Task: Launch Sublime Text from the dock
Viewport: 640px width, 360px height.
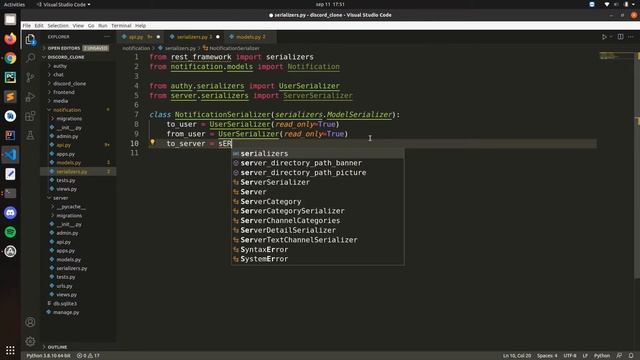Action: 10,97
